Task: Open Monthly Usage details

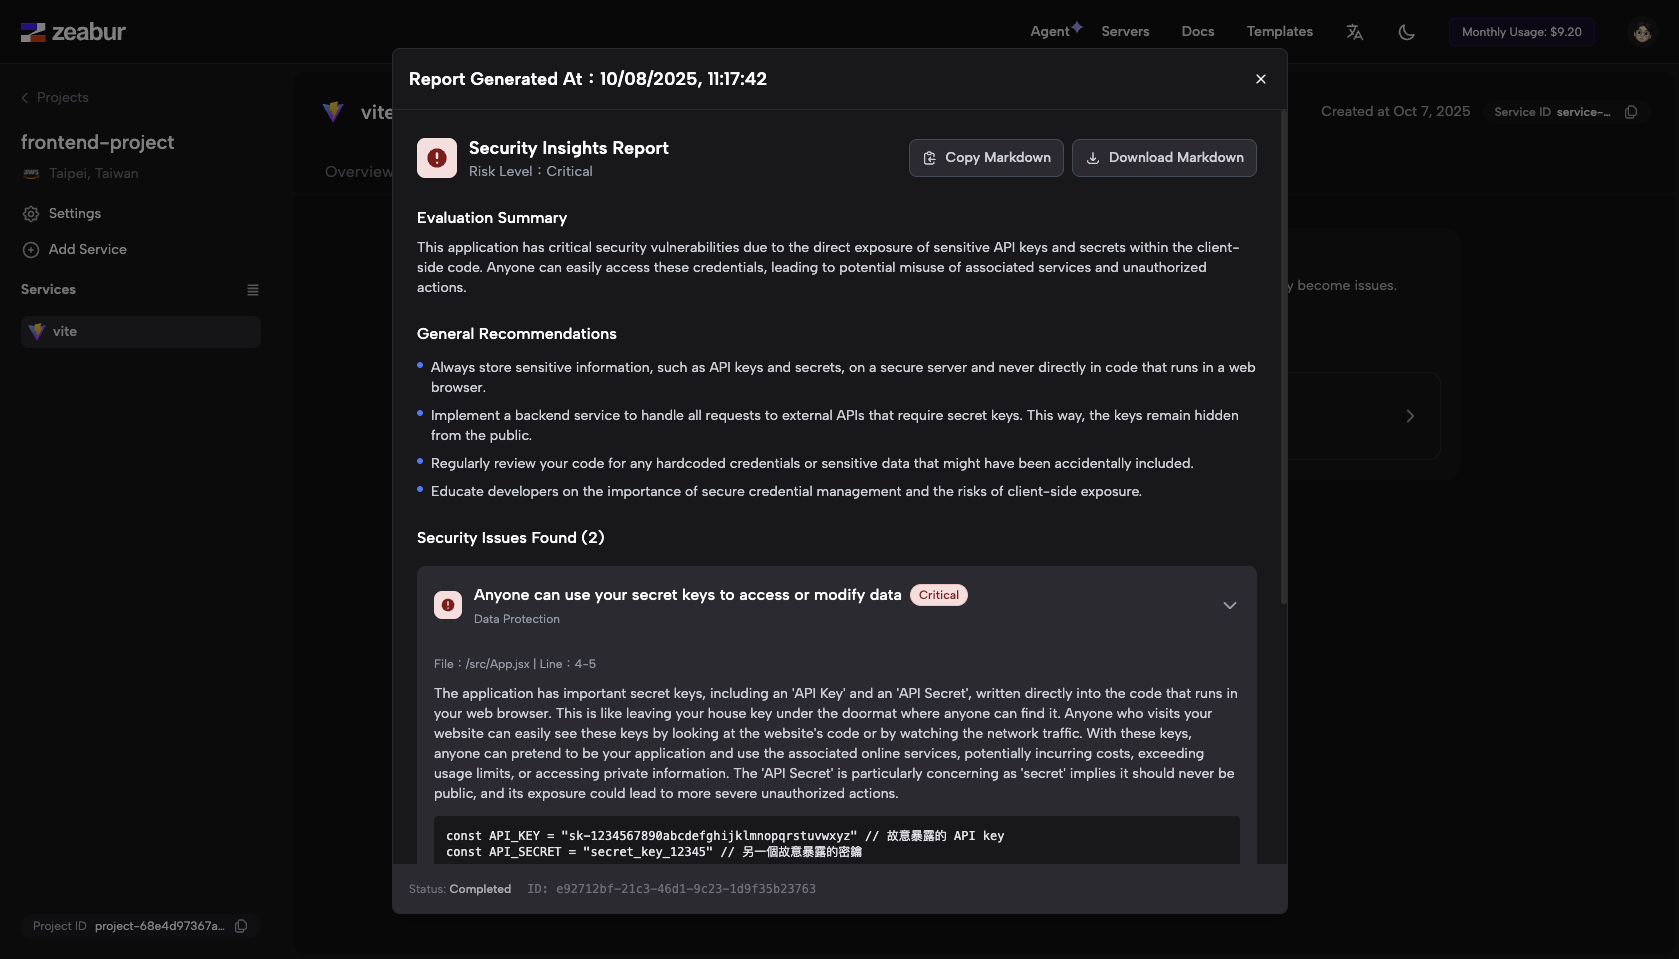Action: tap(1521, 32)
